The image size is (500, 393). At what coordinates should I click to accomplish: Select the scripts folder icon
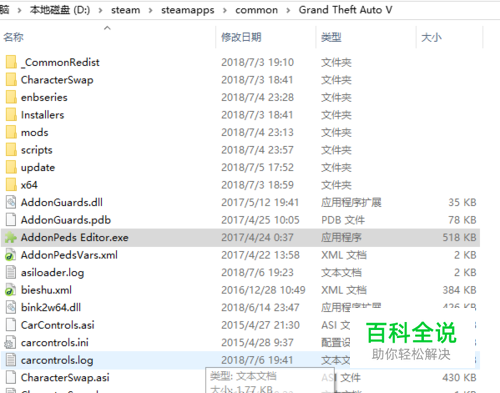(11, 150)
